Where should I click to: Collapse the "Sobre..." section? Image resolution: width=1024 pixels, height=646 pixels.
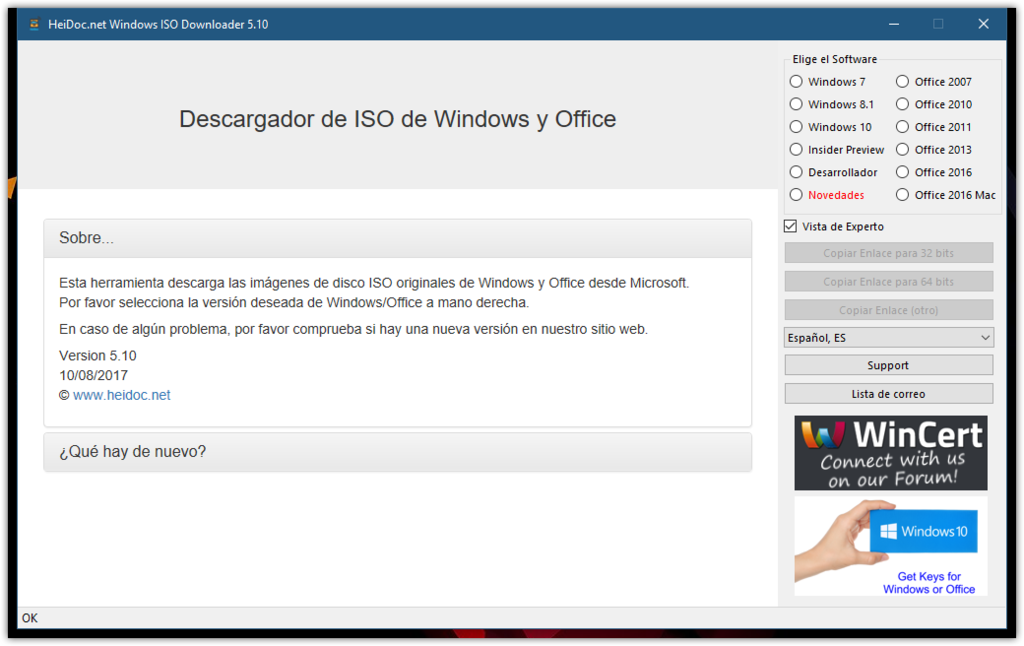click(397, 238)
